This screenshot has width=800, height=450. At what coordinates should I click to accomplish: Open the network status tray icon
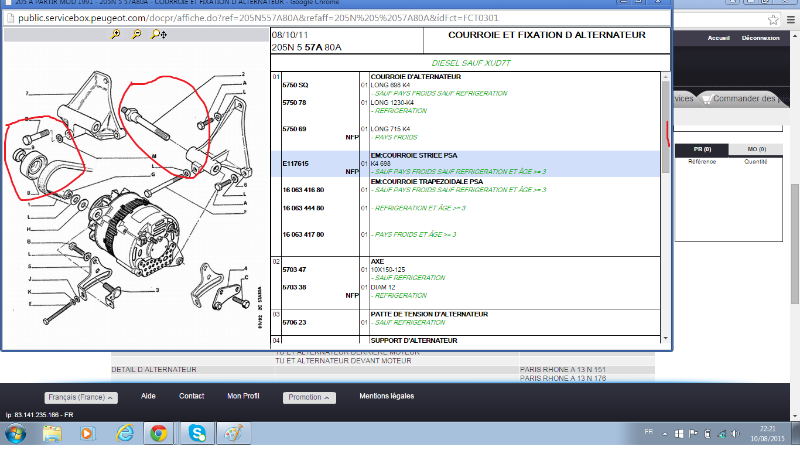722,434
